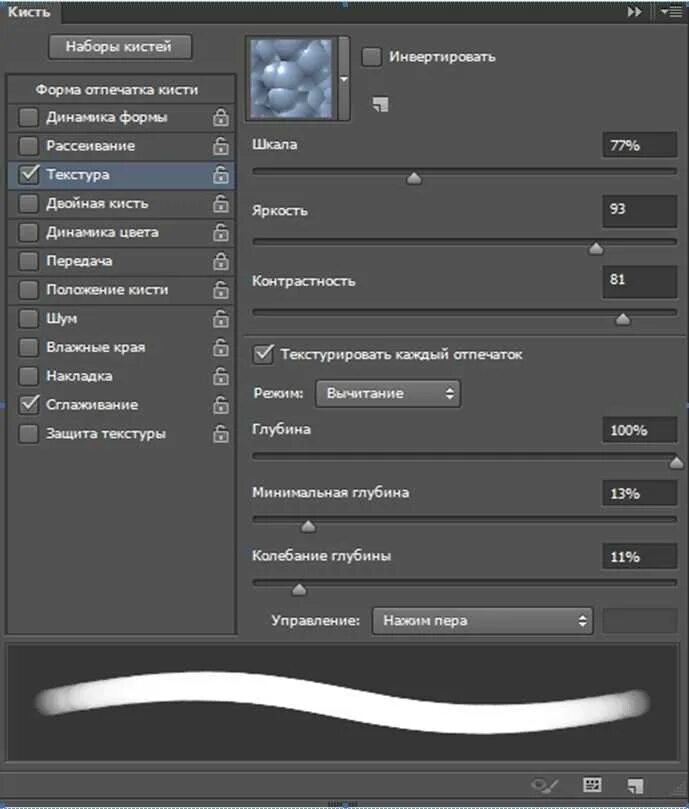Select the Динамика цвета row label

102,233
